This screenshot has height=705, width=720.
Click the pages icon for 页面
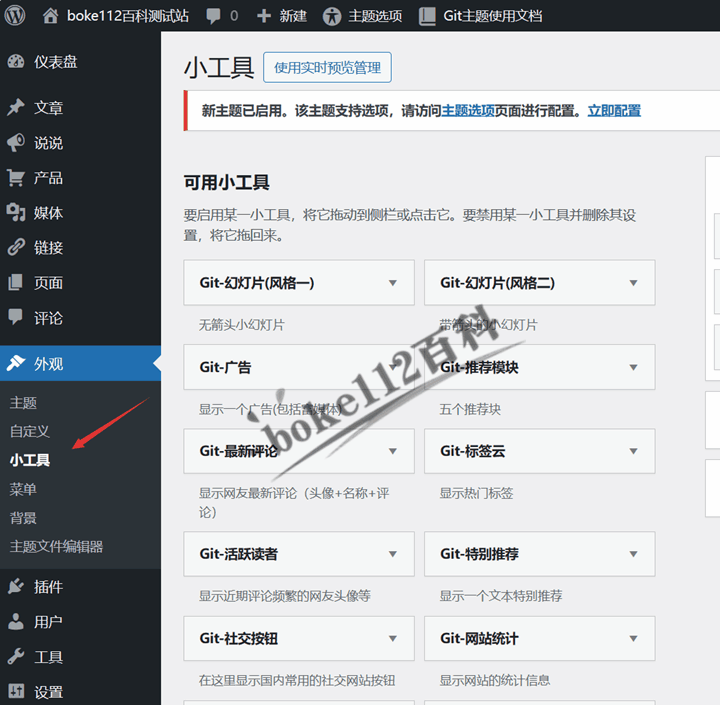click(16, 282)
